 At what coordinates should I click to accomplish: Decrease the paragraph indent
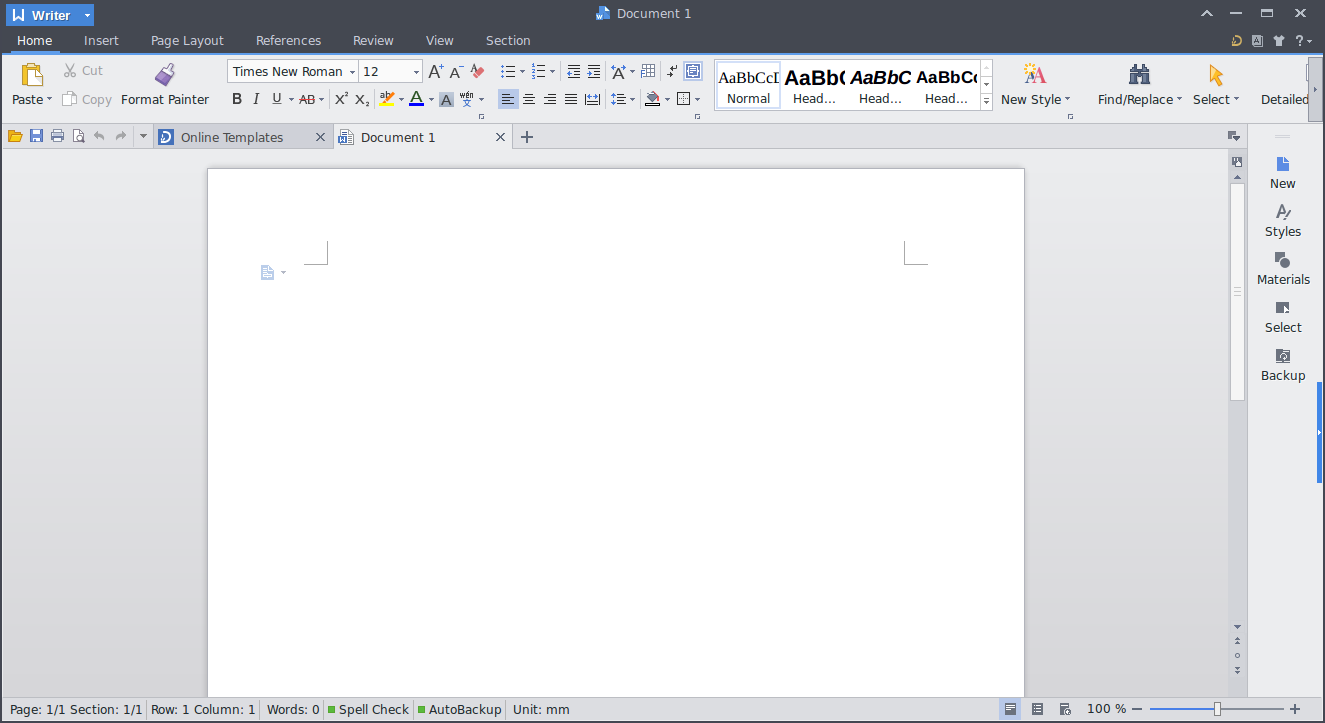tap(573, 71)
